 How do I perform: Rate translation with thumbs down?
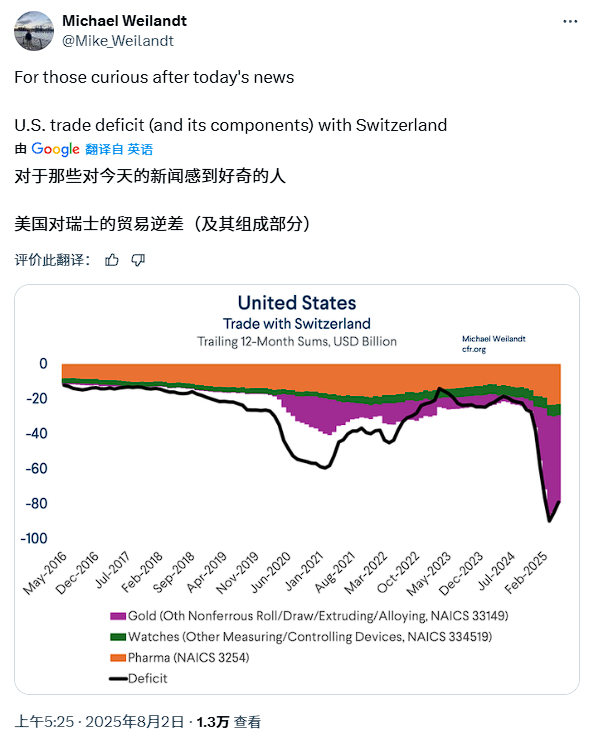[138, 260]
